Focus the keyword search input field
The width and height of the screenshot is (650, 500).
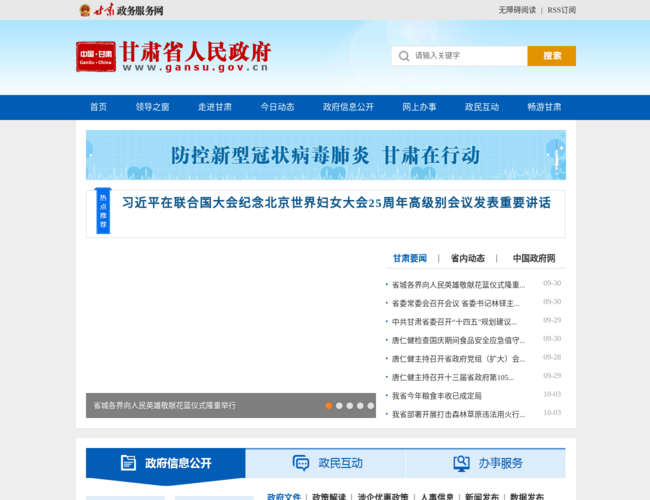pos(465,56)
